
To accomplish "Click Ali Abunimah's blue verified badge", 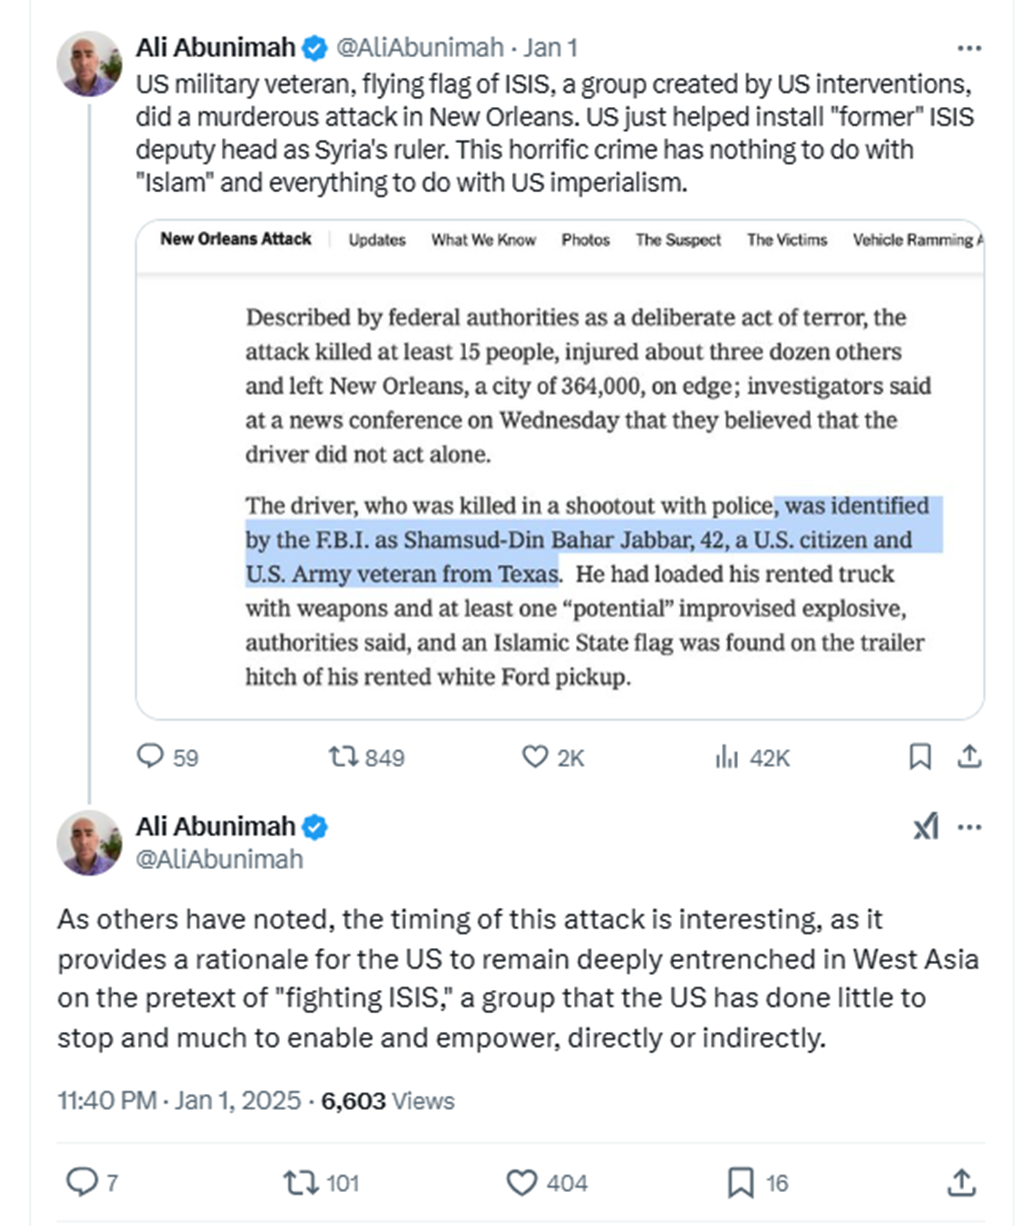I will (316, 46).
